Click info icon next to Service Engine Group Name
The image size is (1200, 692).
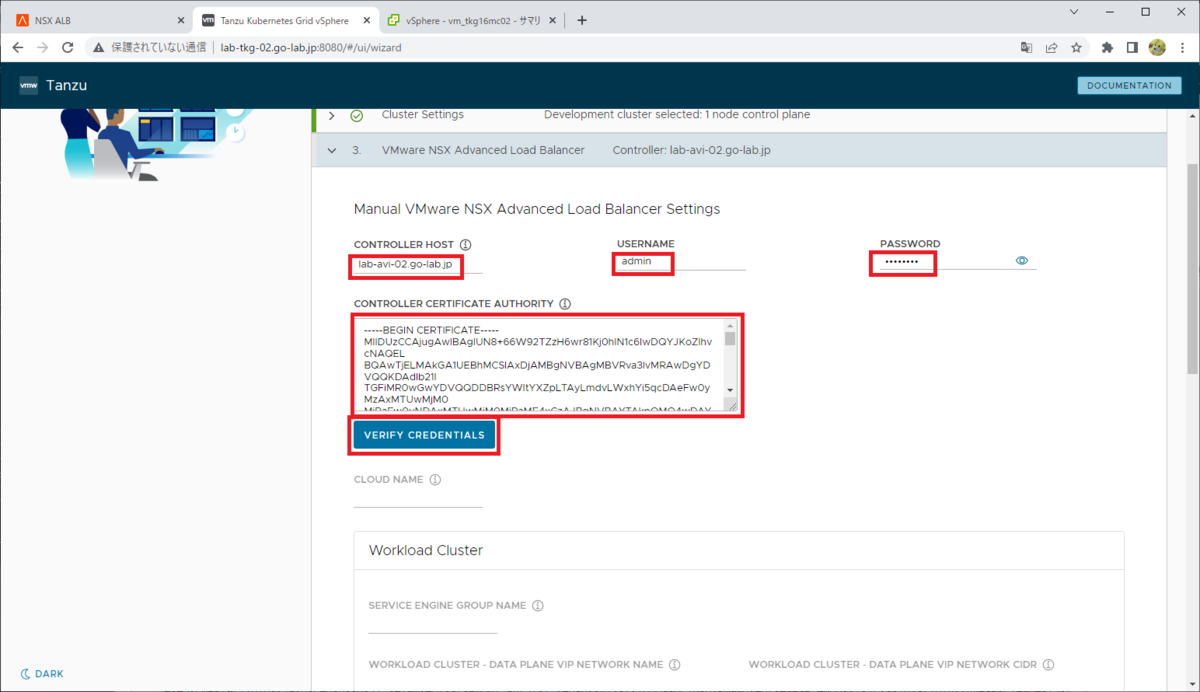538,605
